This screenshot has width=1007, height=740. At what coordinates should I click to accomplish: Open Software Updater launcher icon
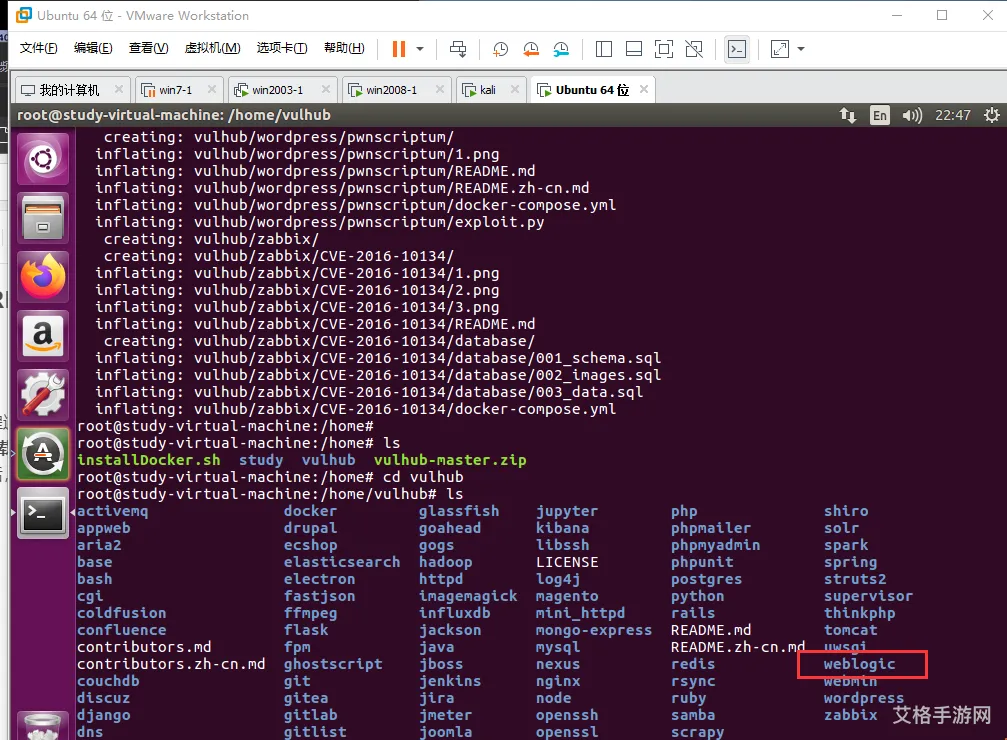point(43,454)
